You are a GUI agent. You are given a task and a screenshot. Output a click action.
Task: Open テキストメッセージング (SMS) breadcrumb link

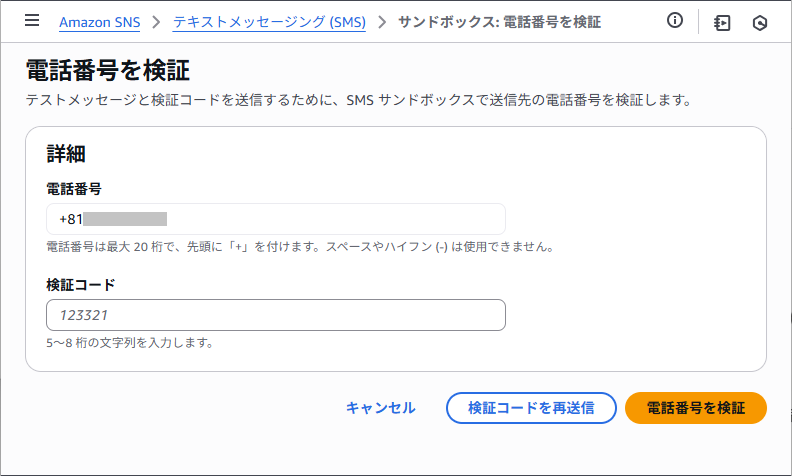269,22
